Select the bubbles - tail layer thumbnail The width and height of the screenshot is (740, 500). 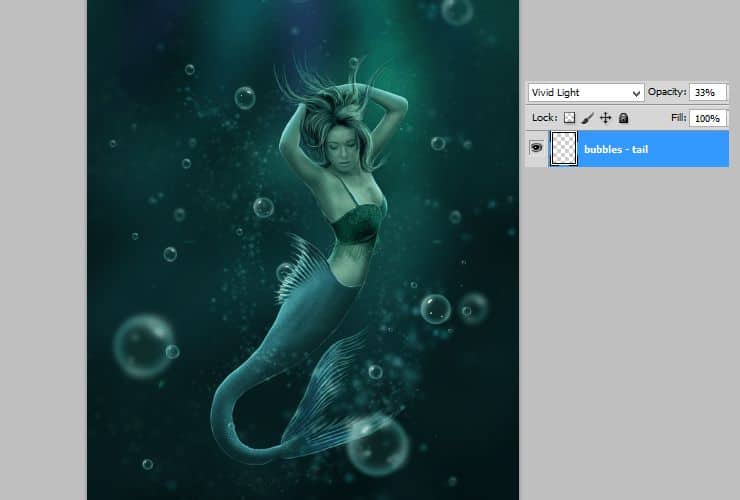point(564,148)
